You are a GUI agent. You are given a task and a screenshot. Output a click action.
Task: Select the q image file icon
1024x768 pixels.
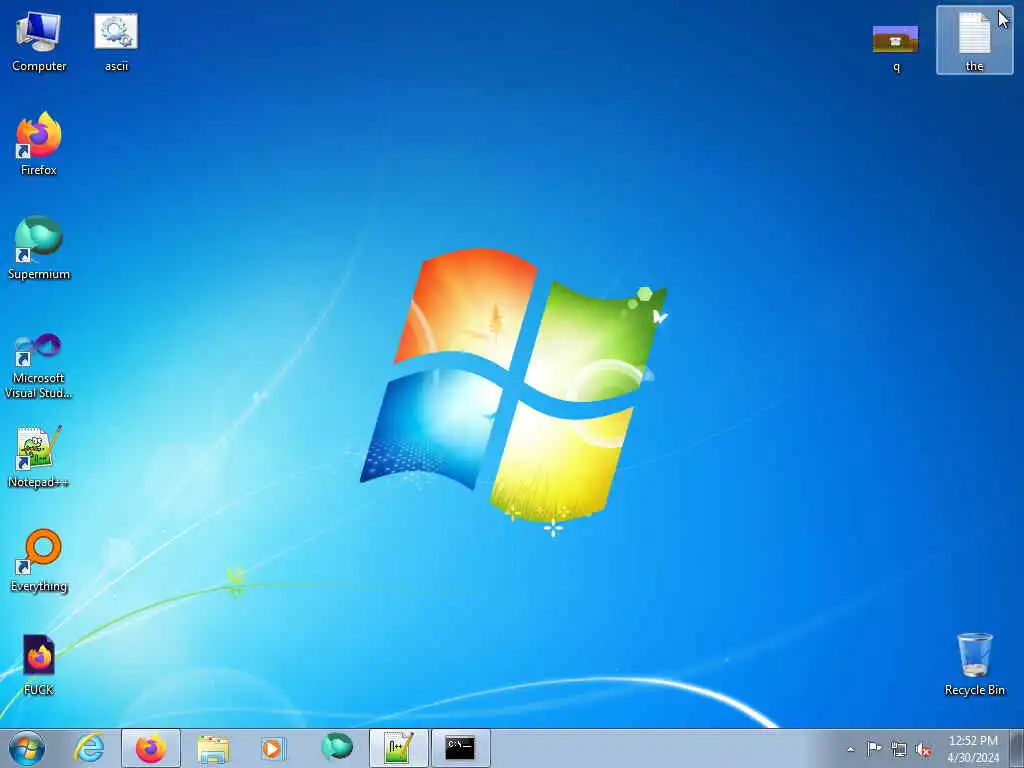[896, 47]
